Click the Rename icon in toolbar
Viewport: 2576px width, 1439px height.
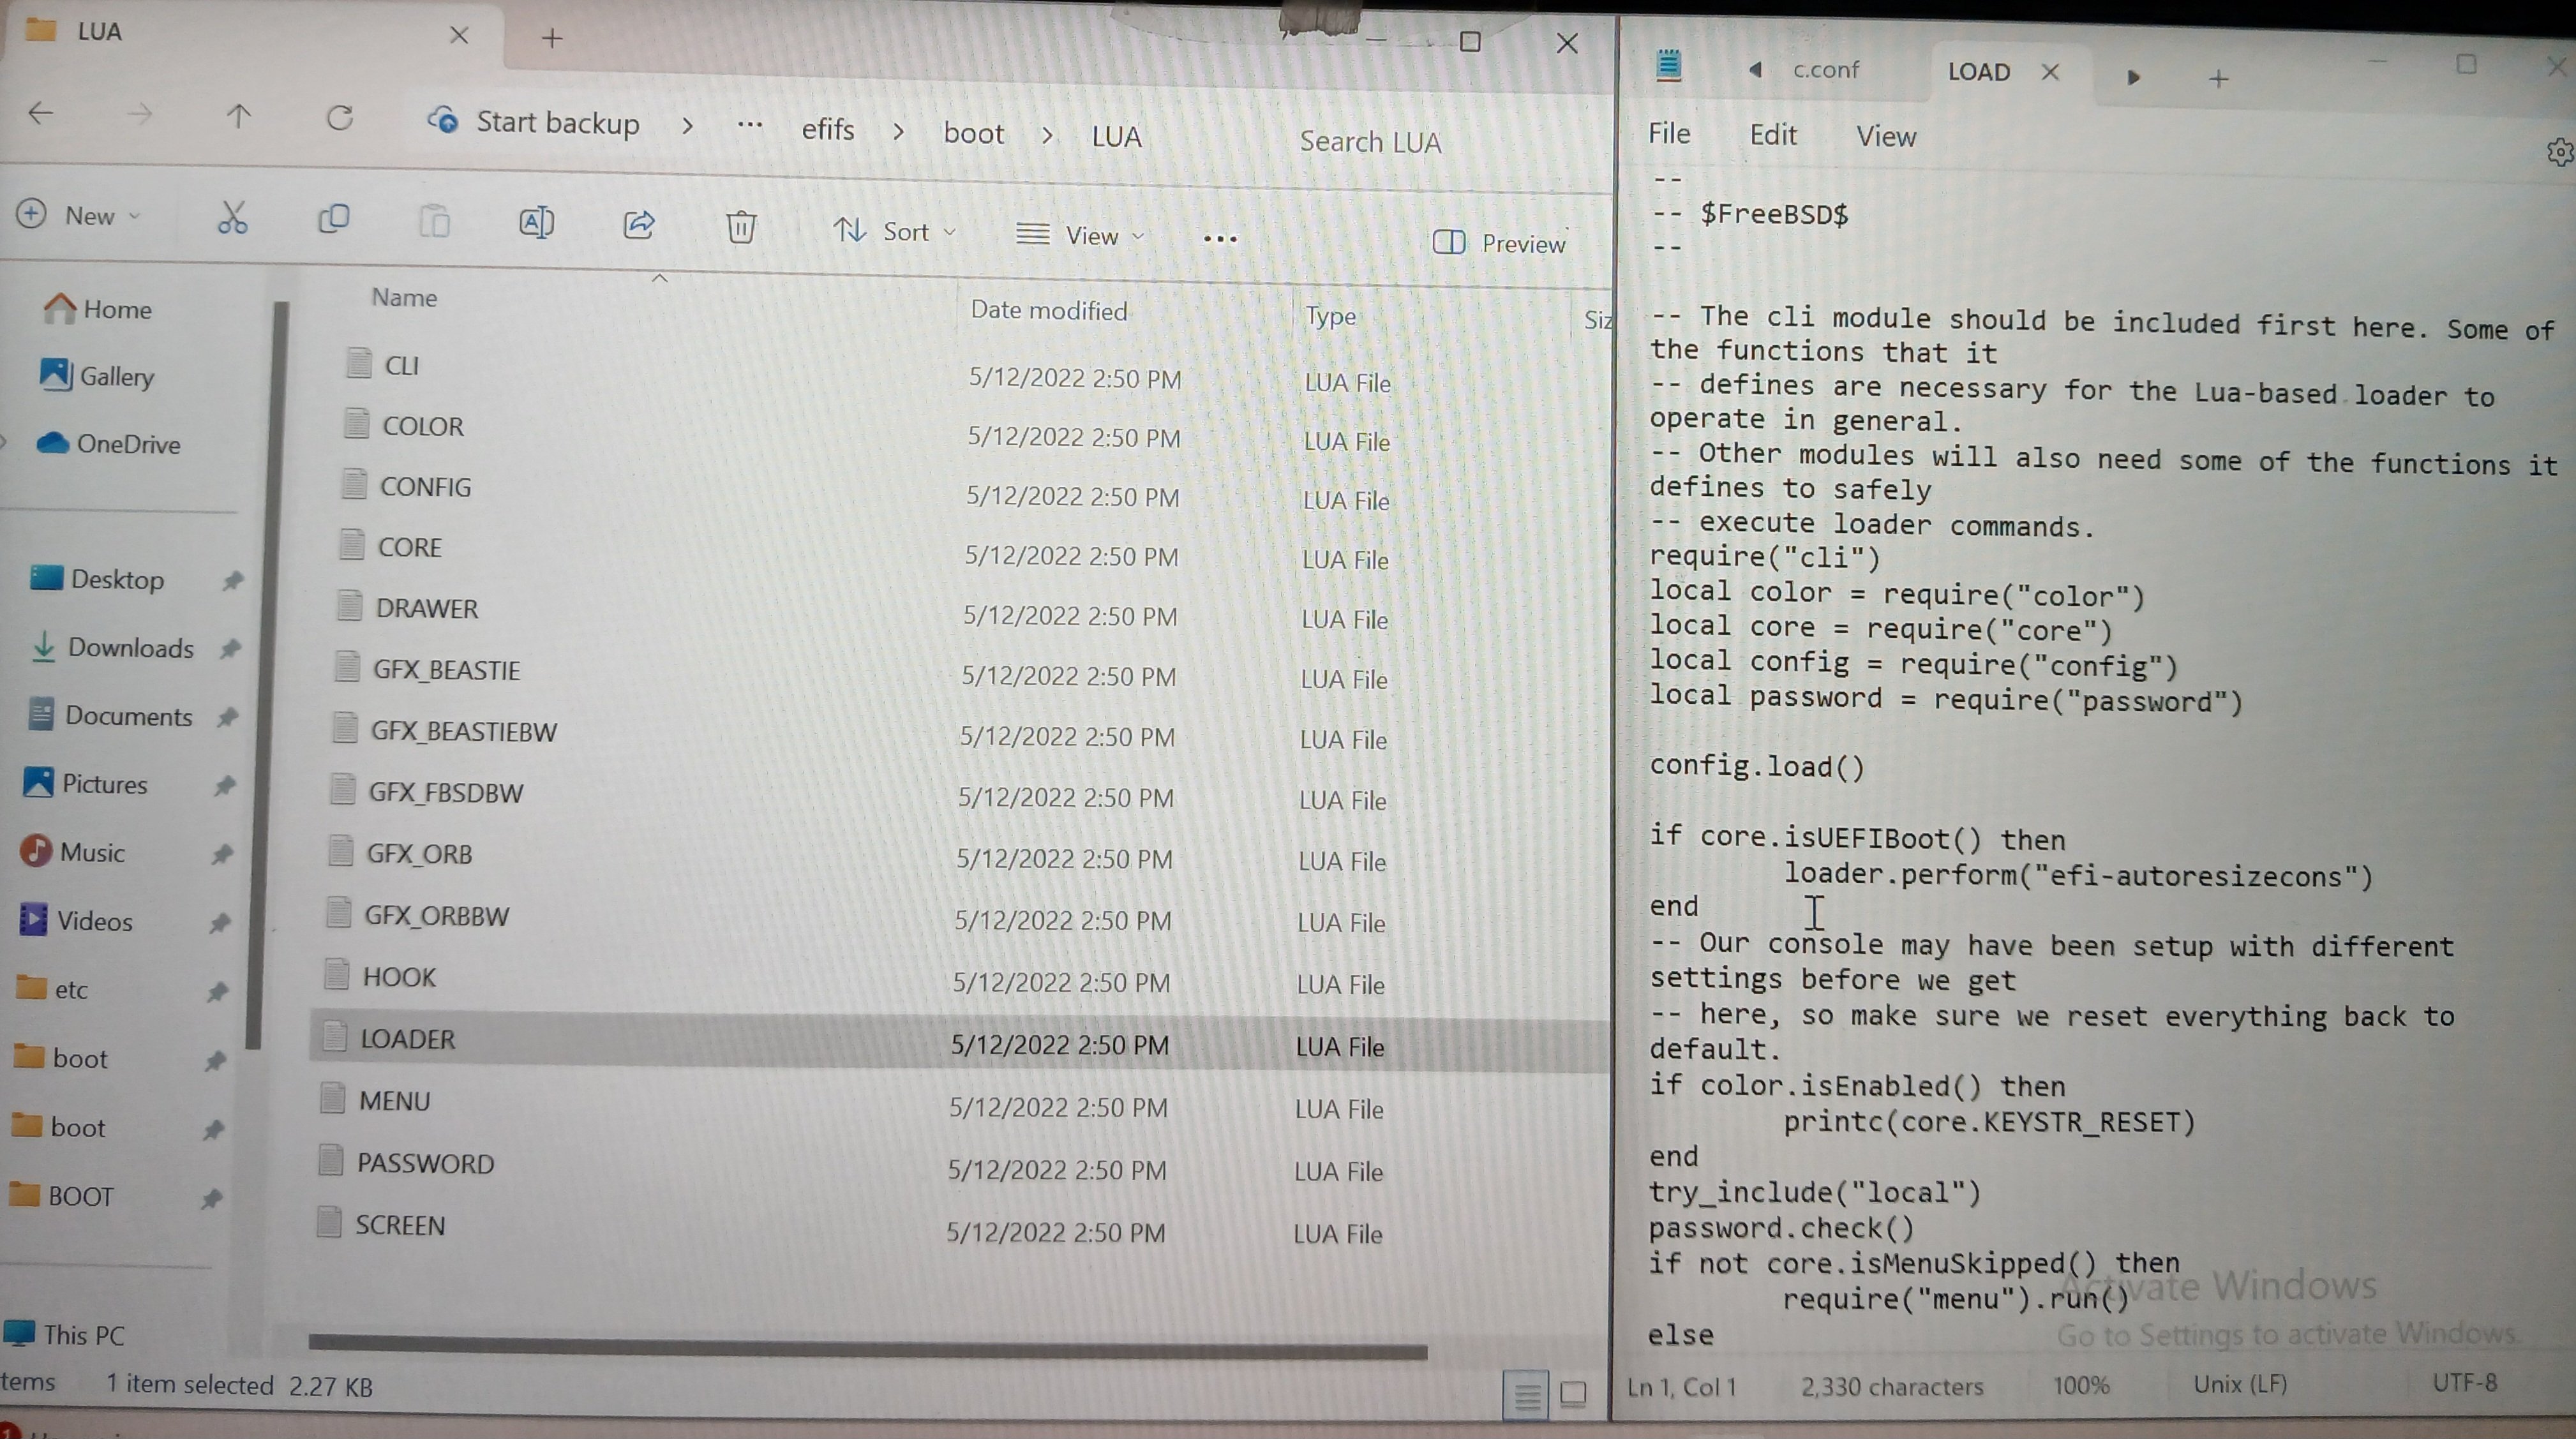pos(536,222)
